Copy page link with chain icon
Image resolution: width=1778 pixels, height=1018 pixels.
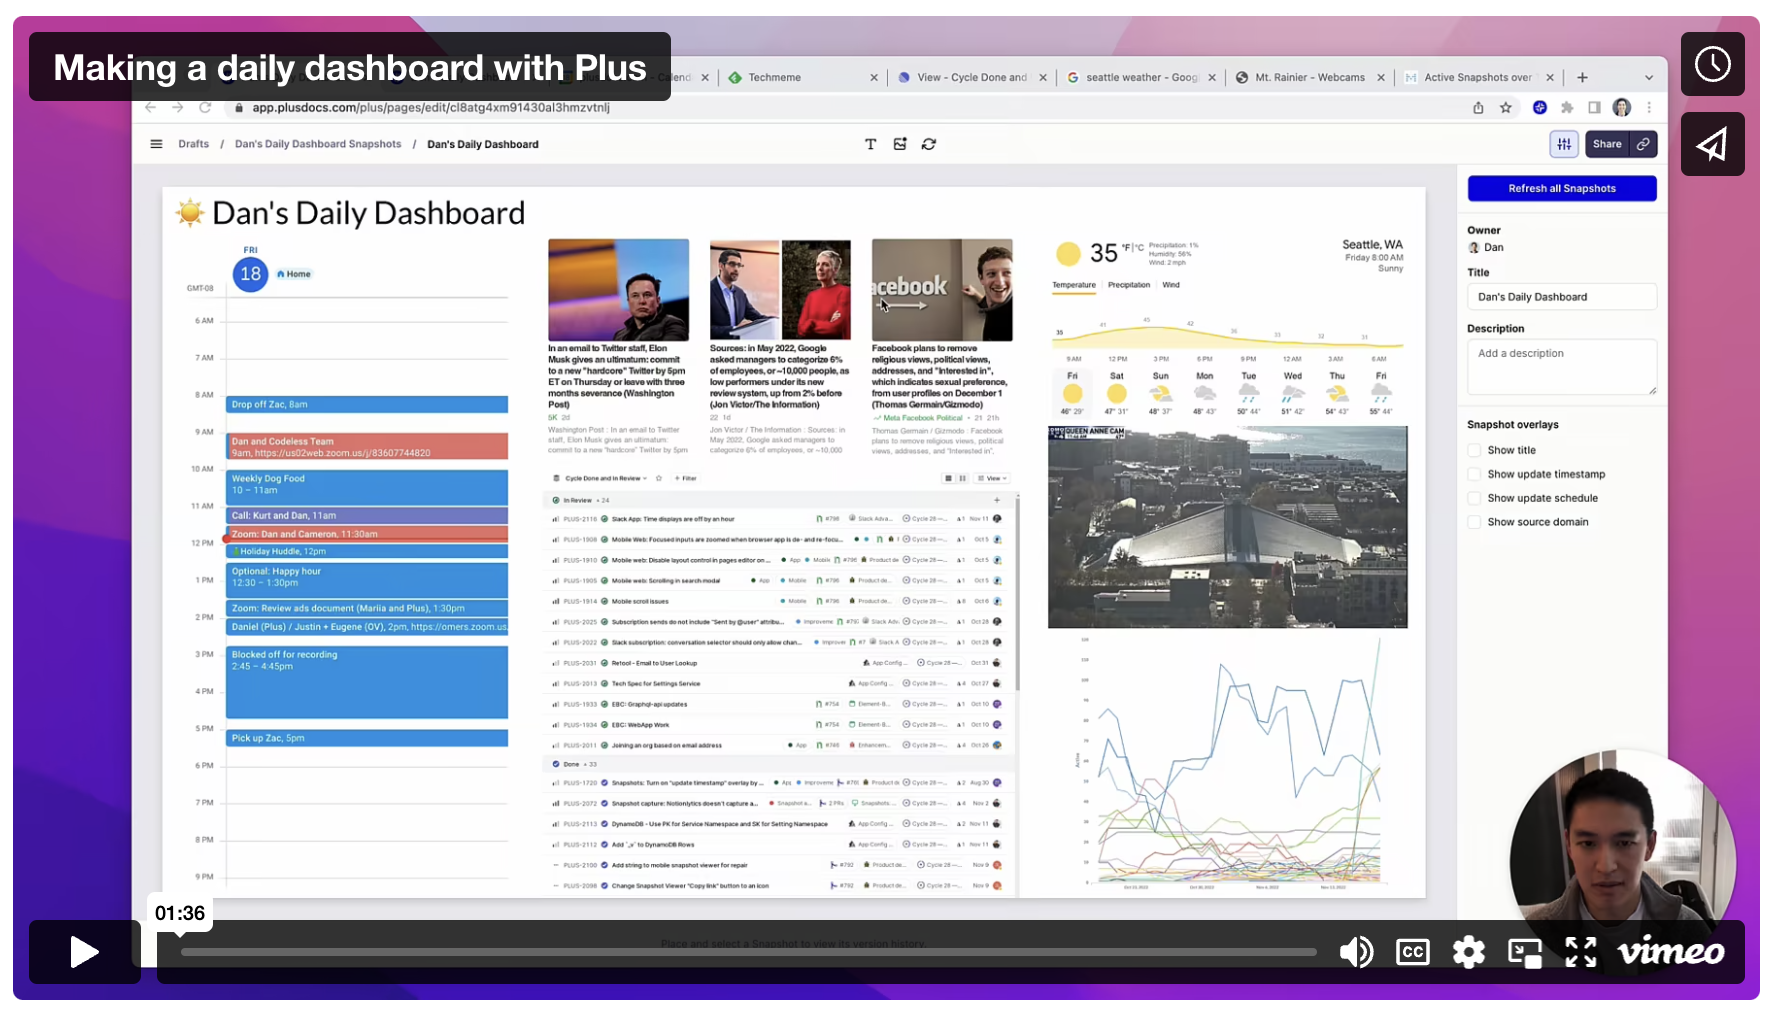[1643, 144]
